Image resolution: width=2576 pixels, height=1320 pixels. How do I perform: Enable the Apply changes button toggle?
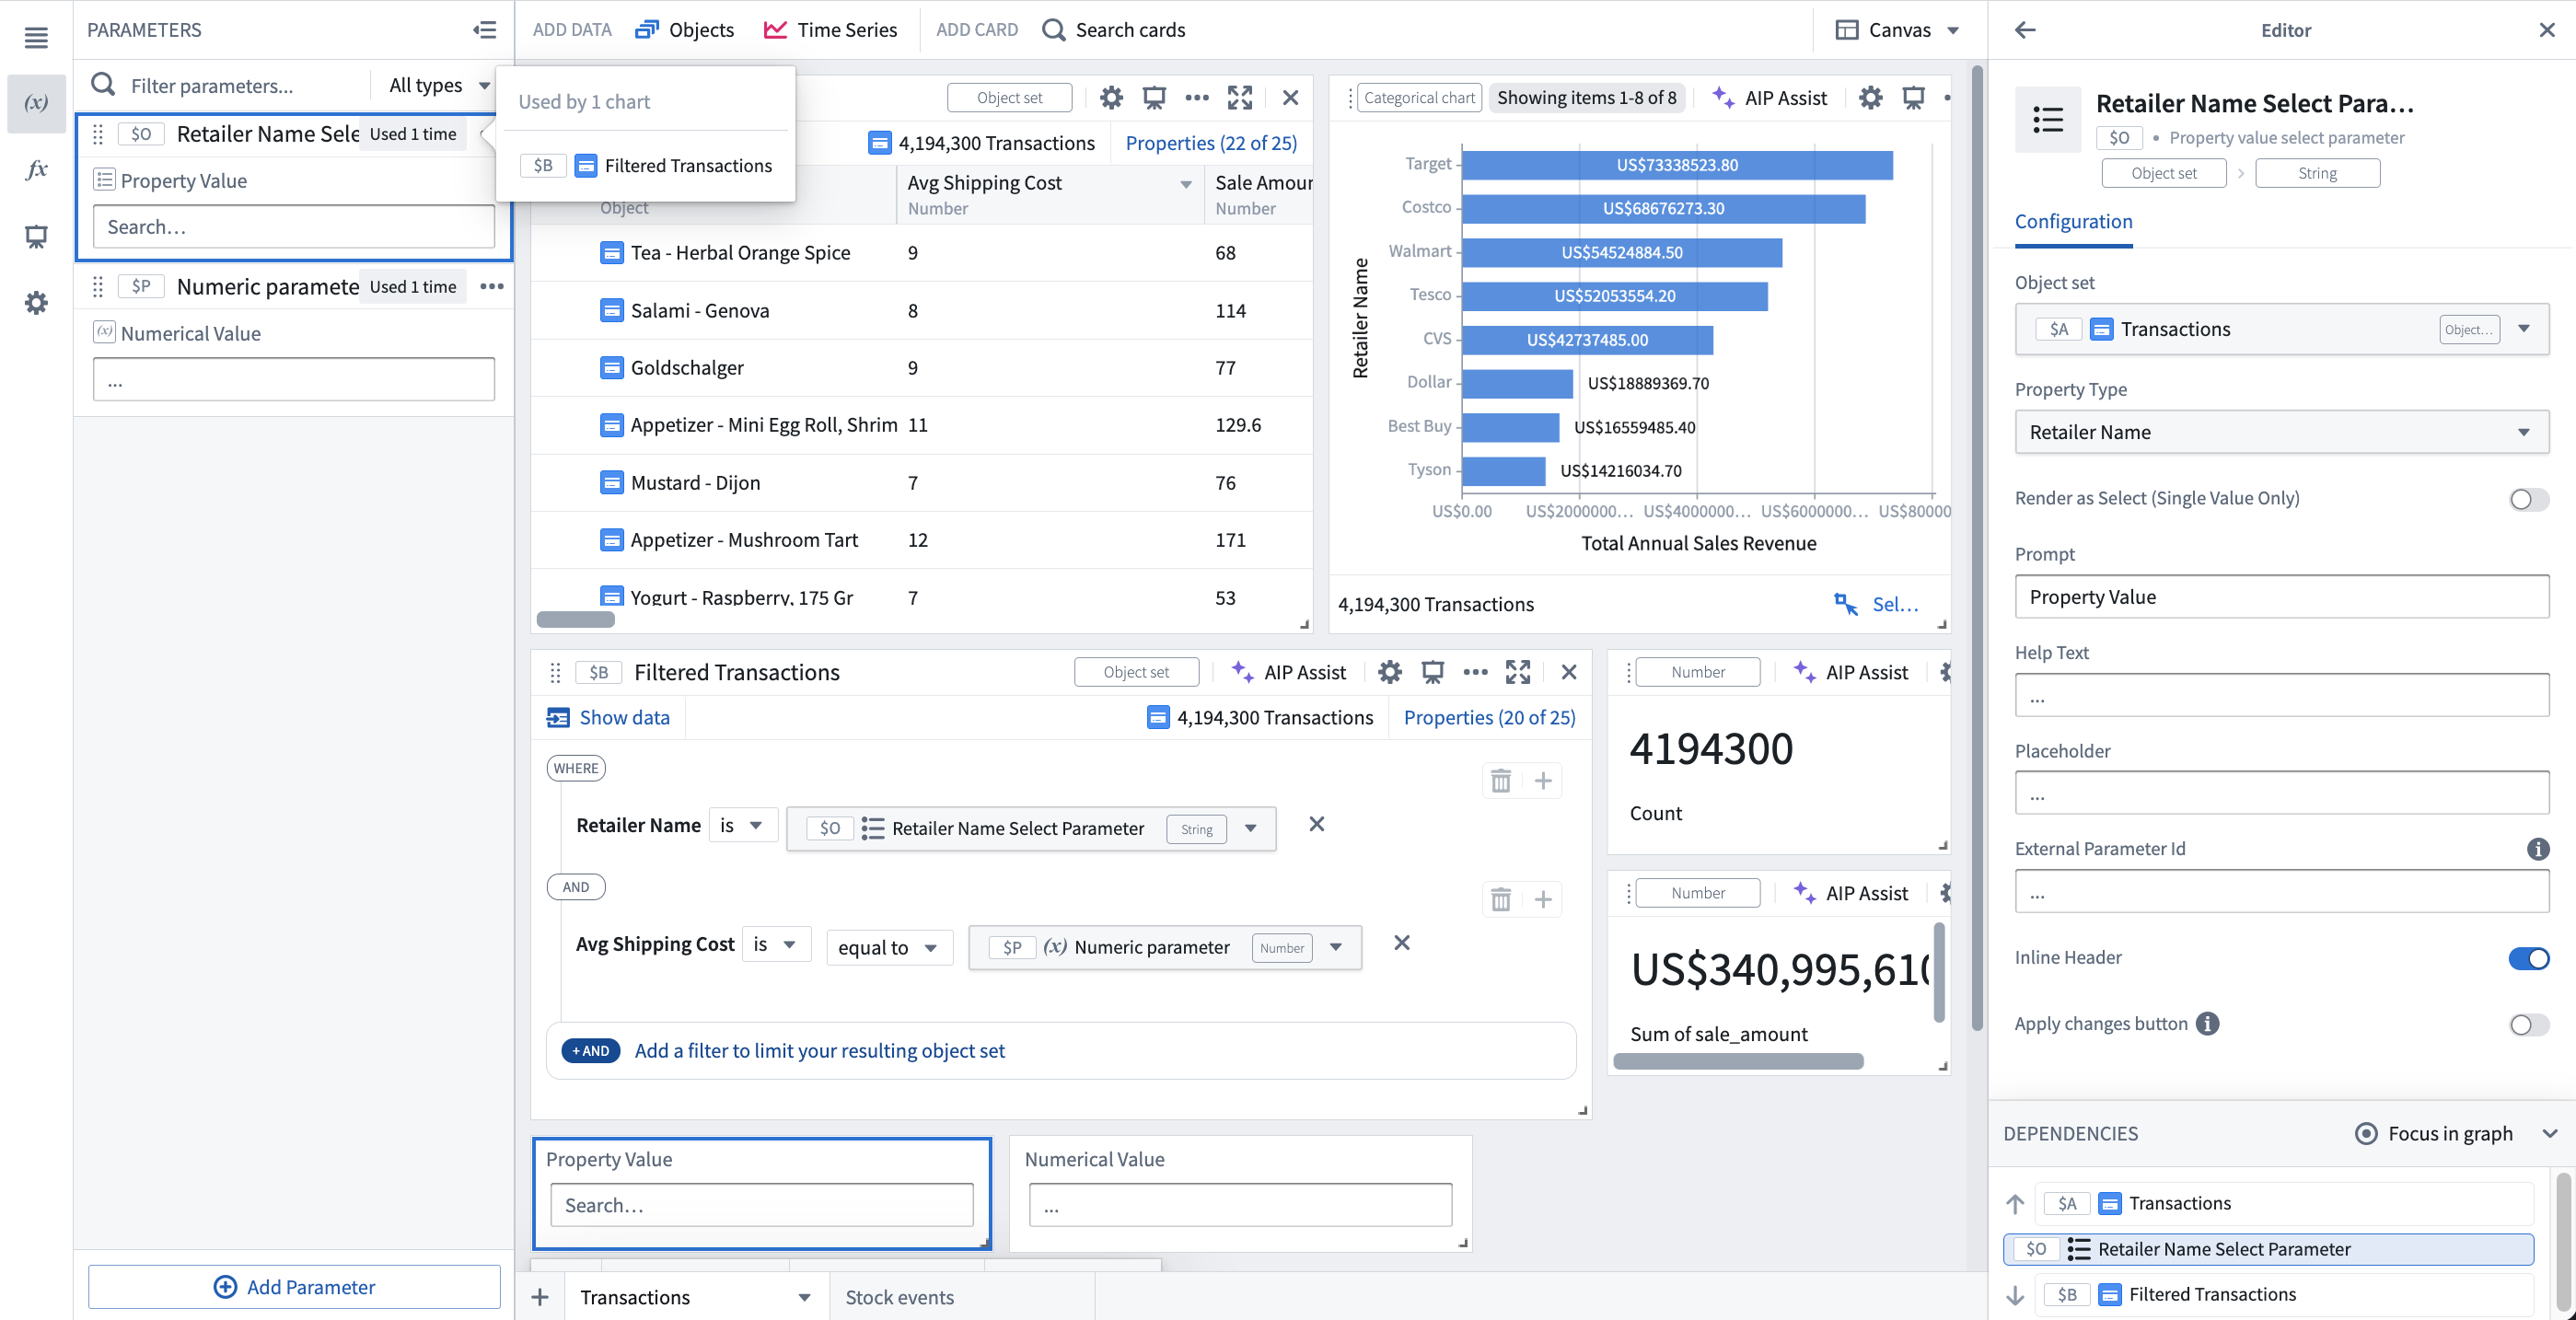click(x=2529, y=1024)
